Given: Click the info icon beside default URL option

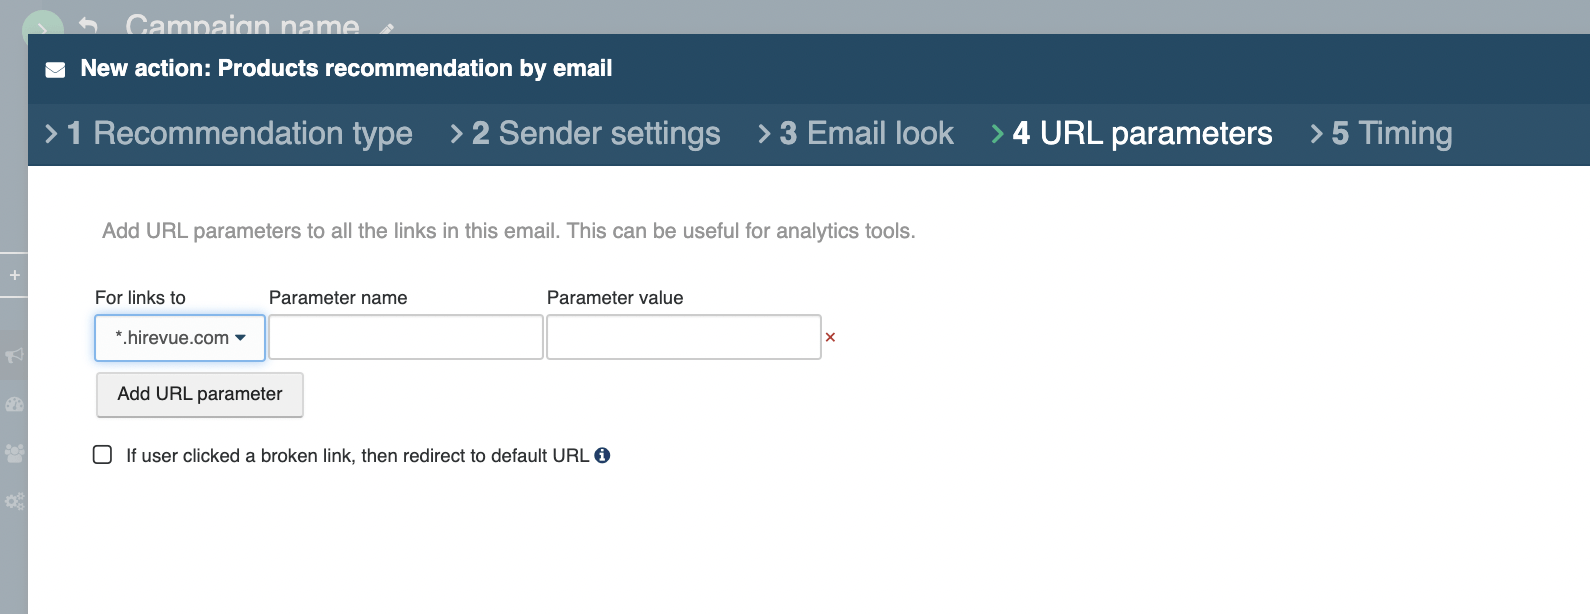Looking at the screenshot, I should (602, 455).
